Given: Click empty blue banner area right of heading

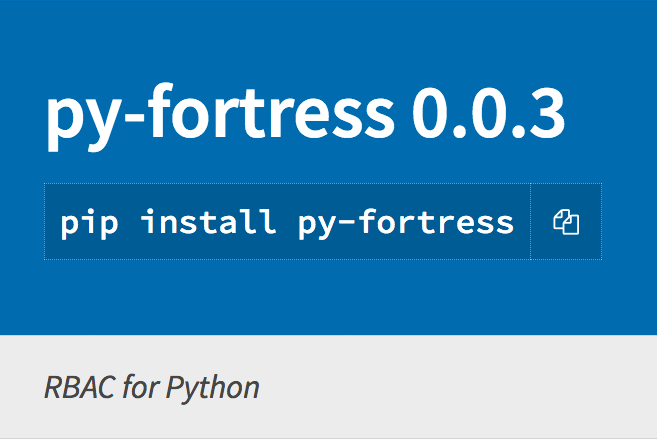Looking at the screenshot, I should 615,115.
